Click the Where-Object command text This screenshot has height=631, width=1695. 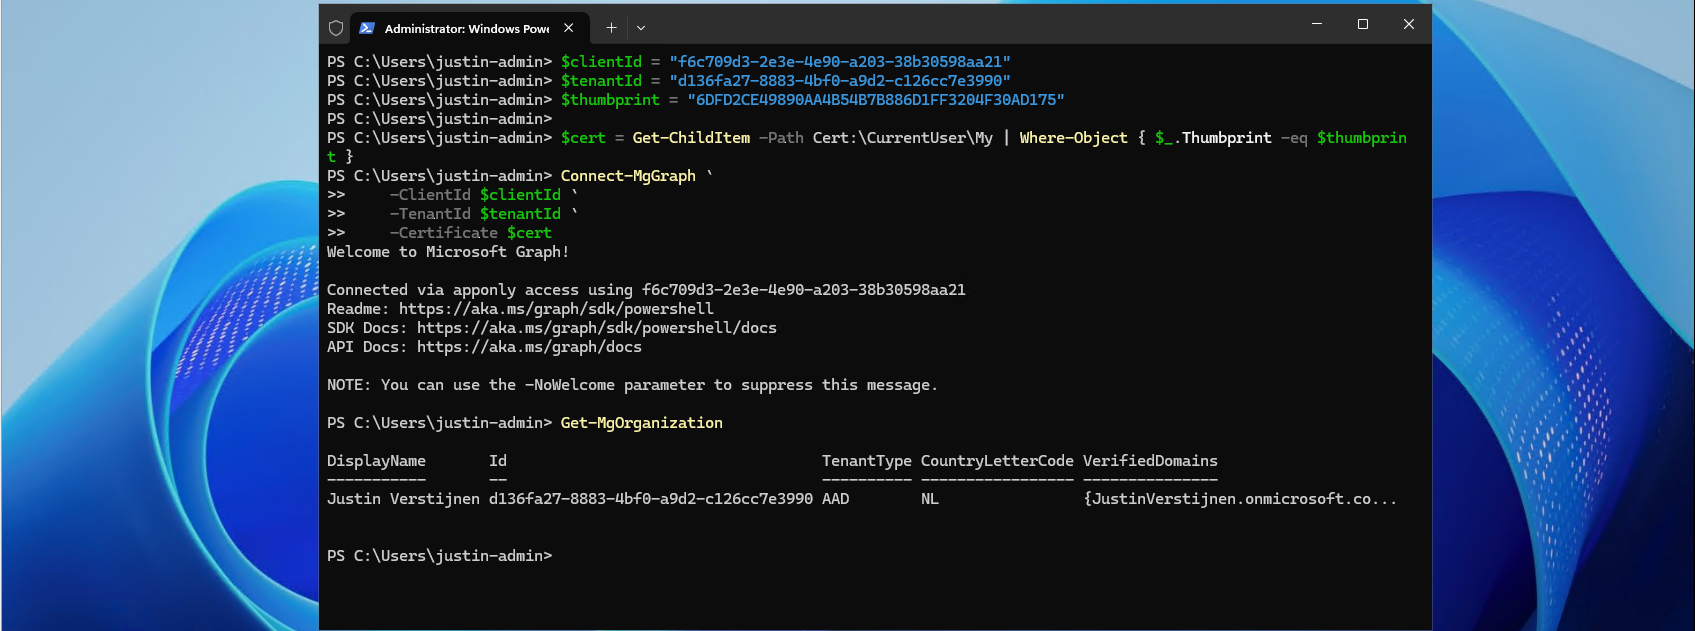coord(1074,138)
